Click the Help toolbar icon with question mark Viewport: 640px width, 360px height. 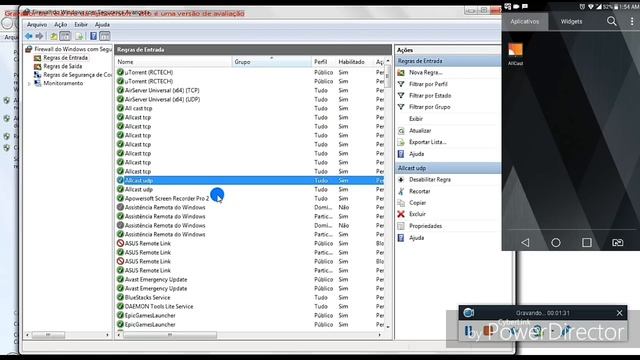tap(93, 36)
